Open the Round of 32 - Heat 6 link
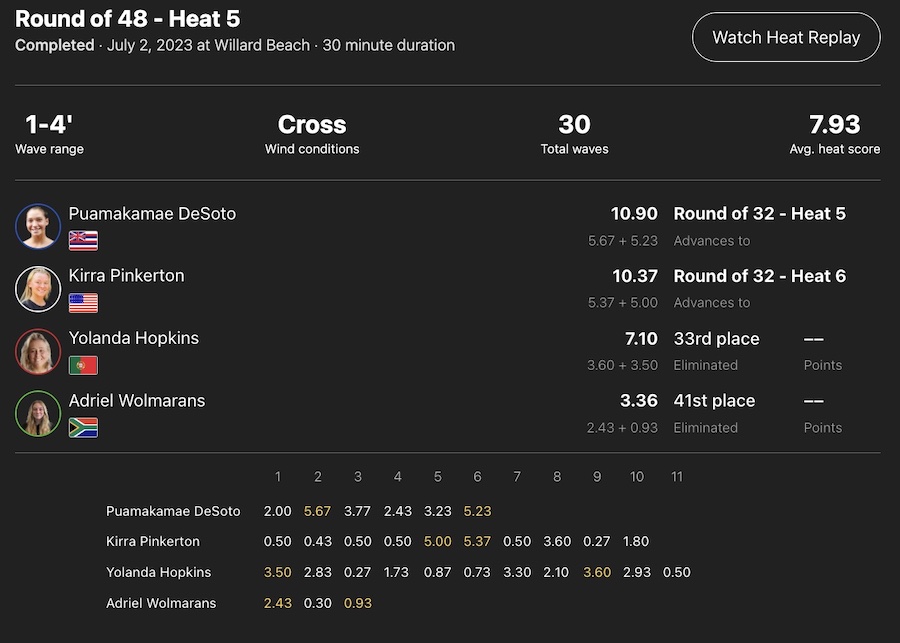900x643 pixels. point(759,276)
